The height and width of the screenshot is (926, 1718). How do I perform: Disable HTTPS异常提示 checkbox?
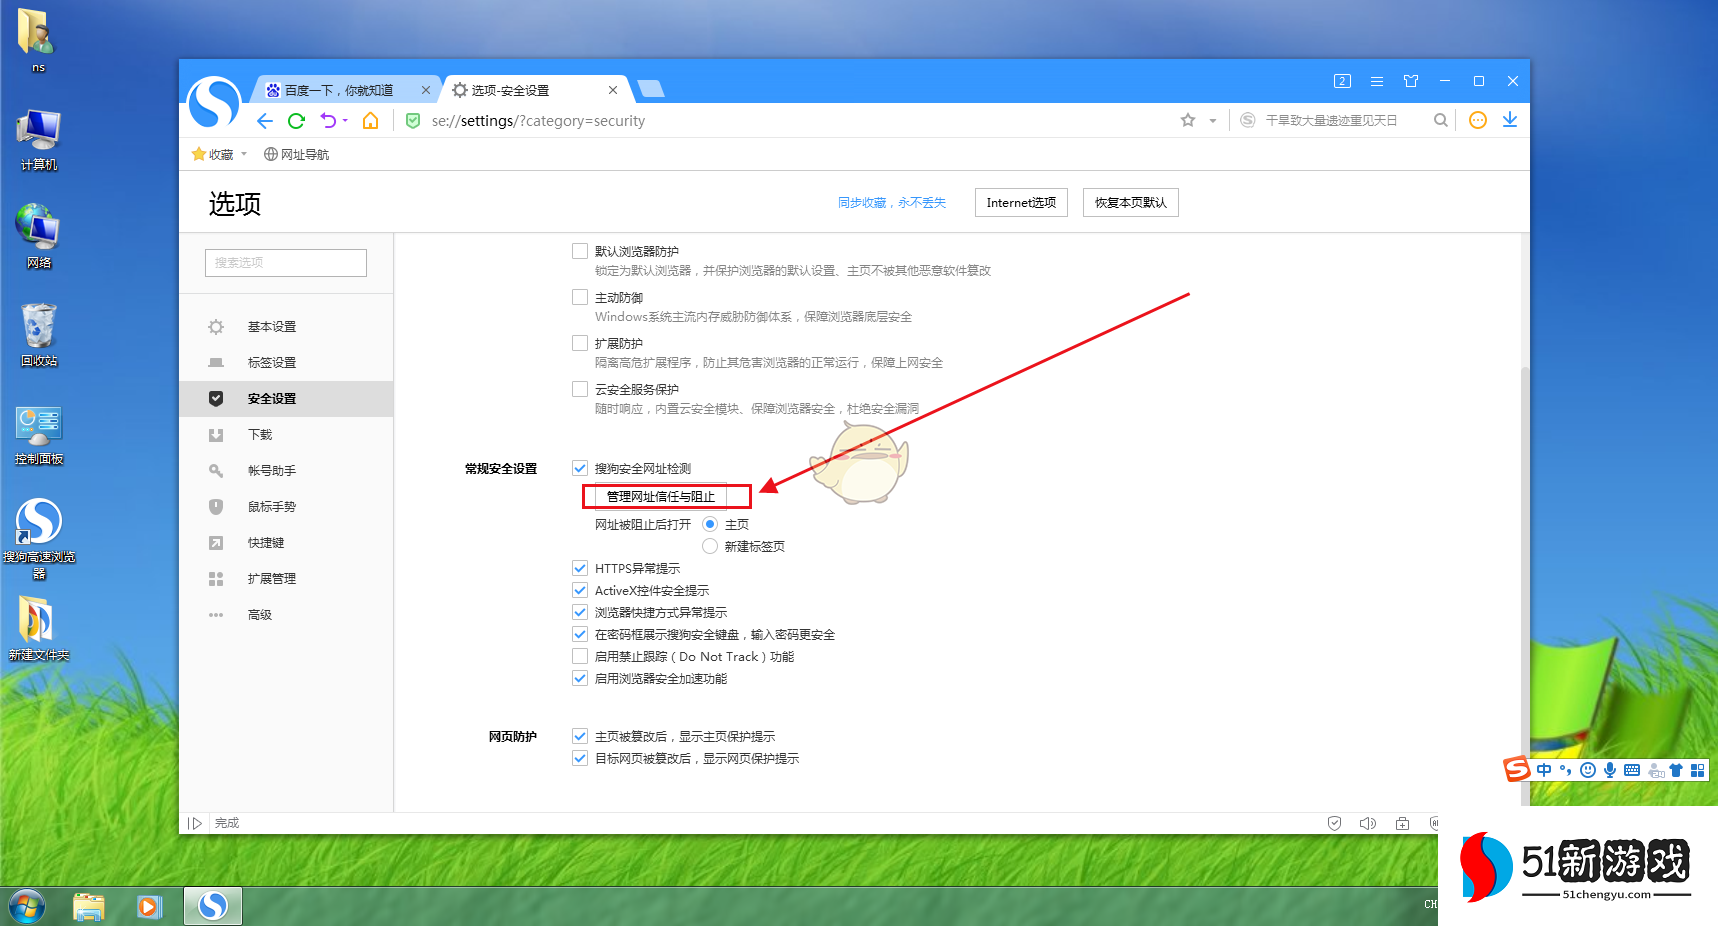pos(580,567)
